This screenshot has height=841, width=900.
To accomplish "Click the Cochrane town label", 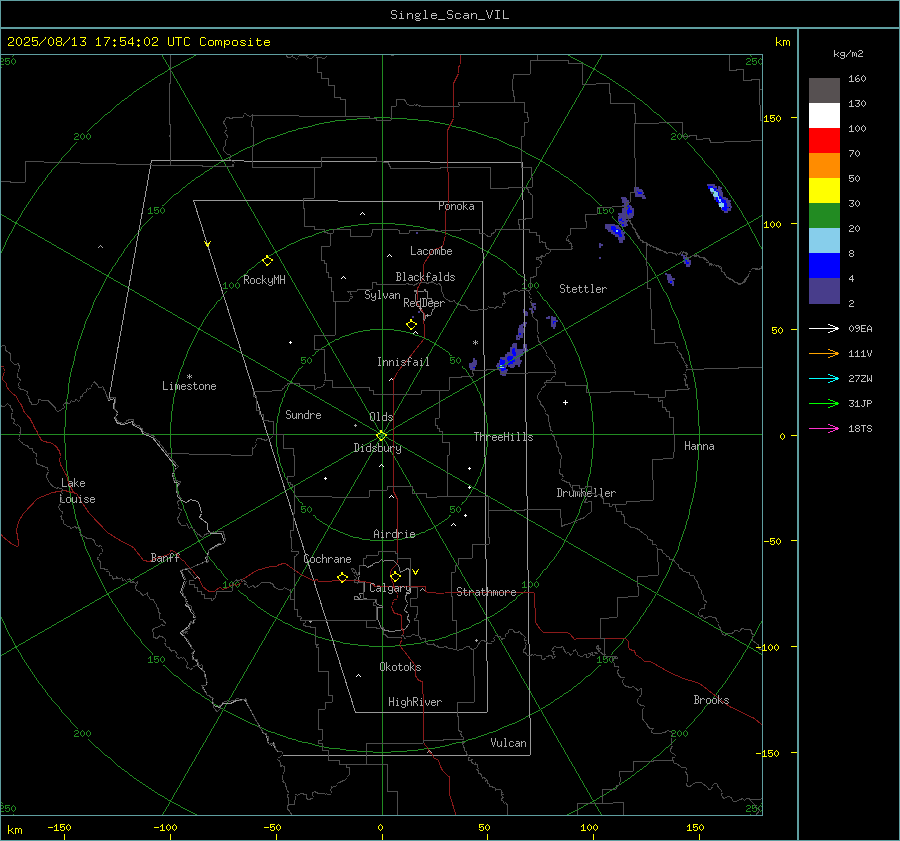I will (327, 559).
